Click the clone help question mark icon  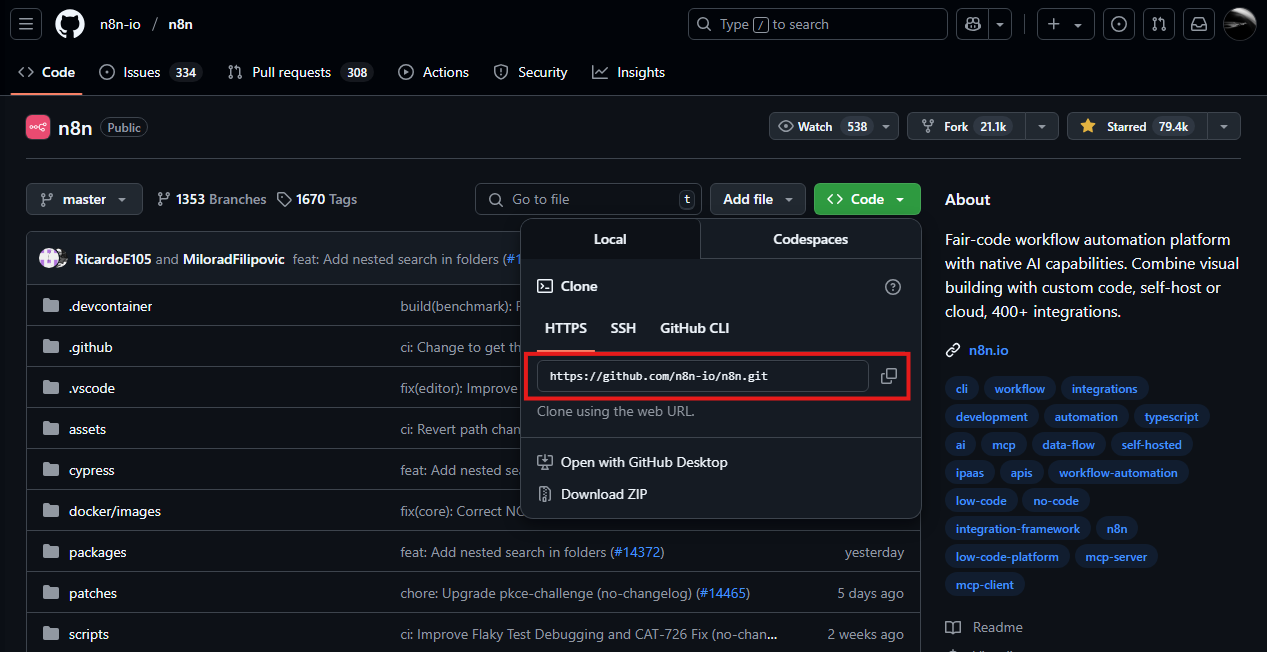[893, 287]
